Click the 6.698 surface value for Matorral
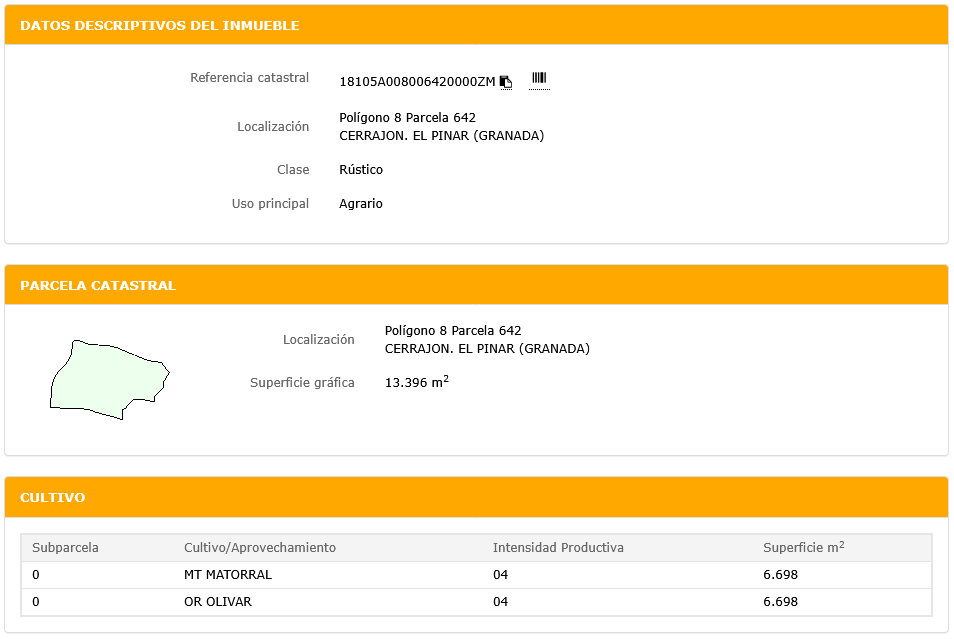The width and height of the screenshot is (954, 639). point(780,575)
